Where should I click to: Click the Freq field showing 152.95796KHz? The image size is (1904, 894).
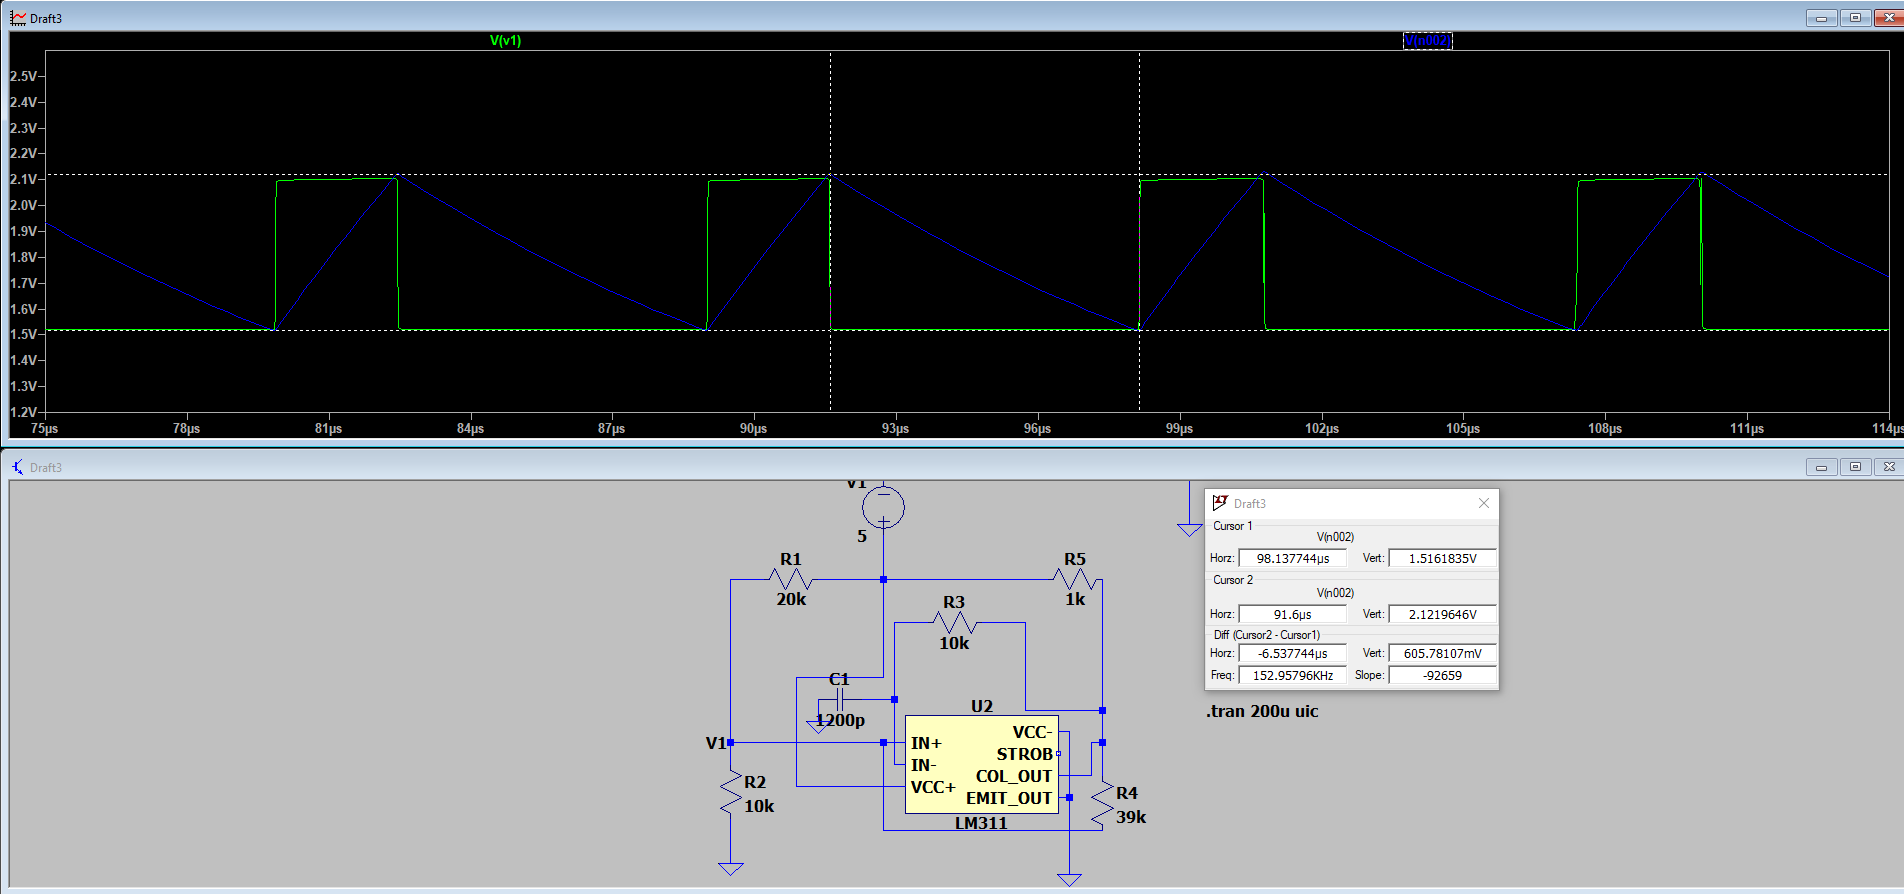(1292, 675)
